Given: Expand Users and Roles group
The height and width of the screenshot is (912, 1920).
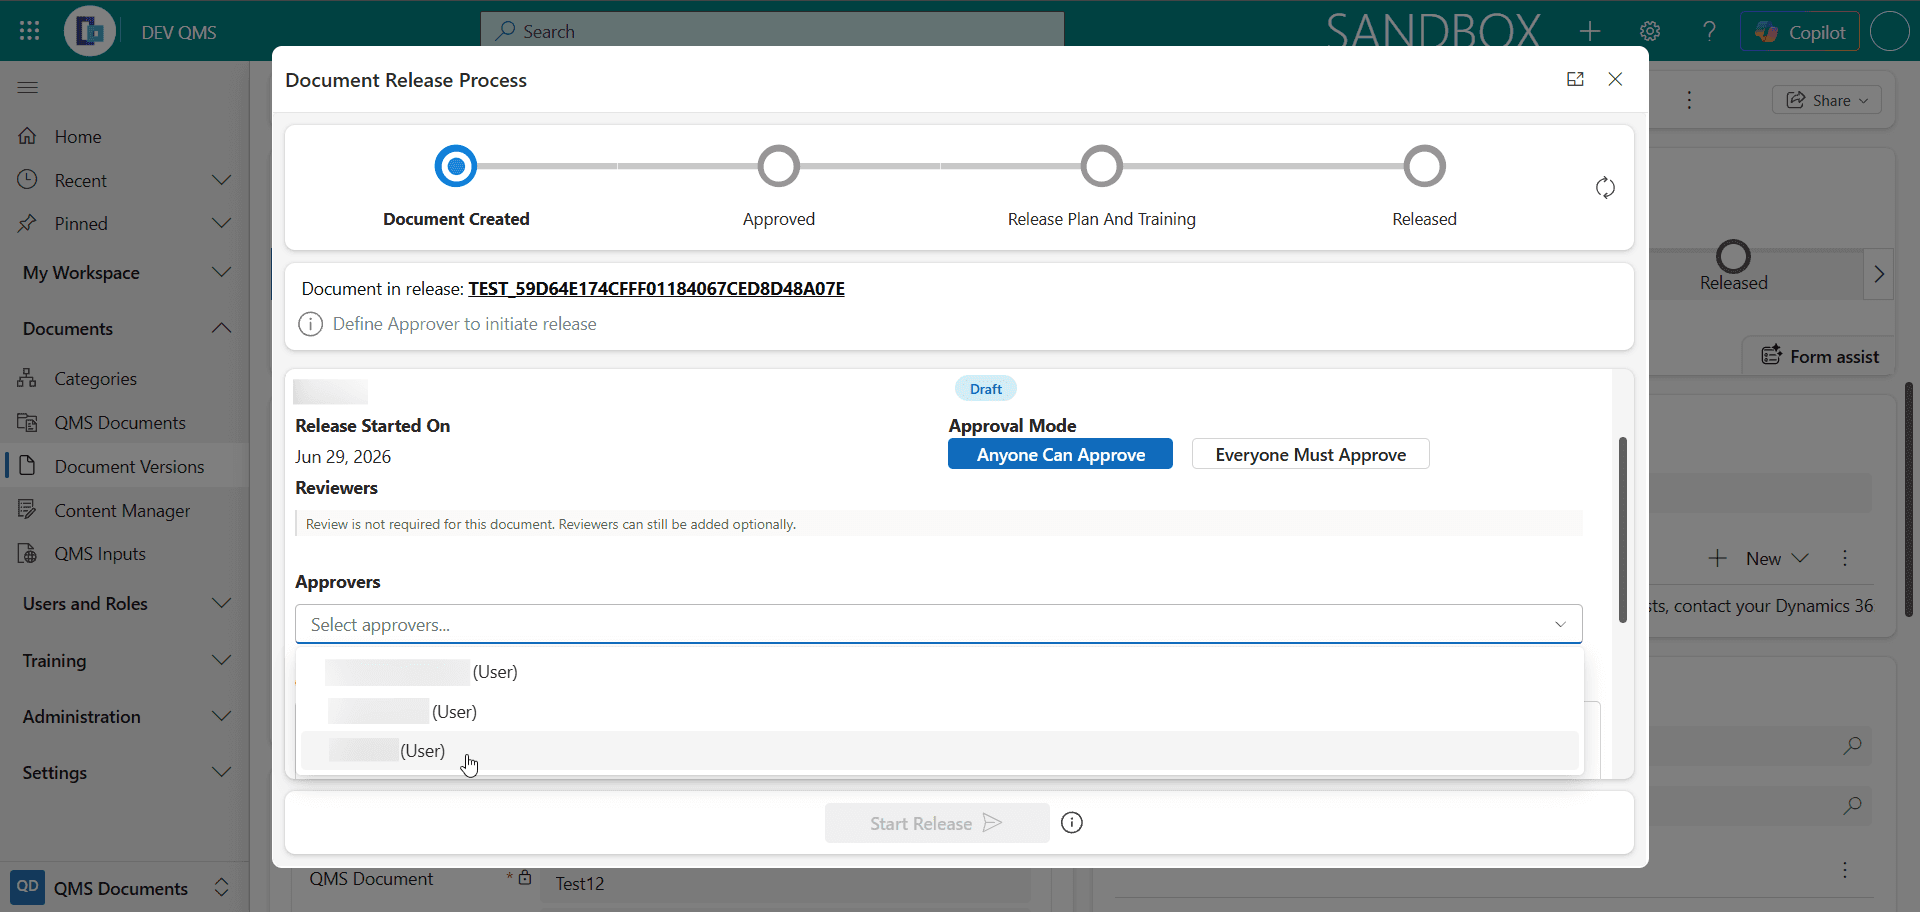Looking at the screenshot, I should [x=222, y=603].
